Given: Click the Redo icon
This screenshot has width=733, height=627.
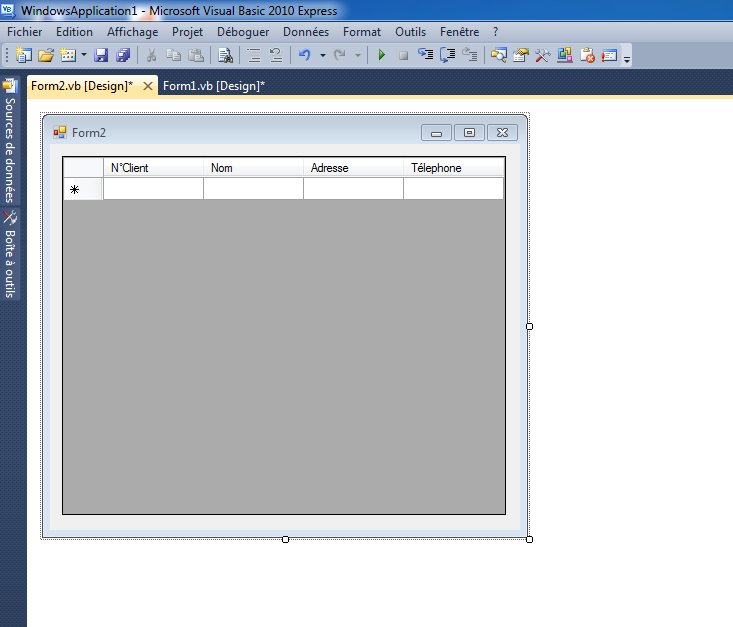Looking at the screenshot, I should coord(340,55).
